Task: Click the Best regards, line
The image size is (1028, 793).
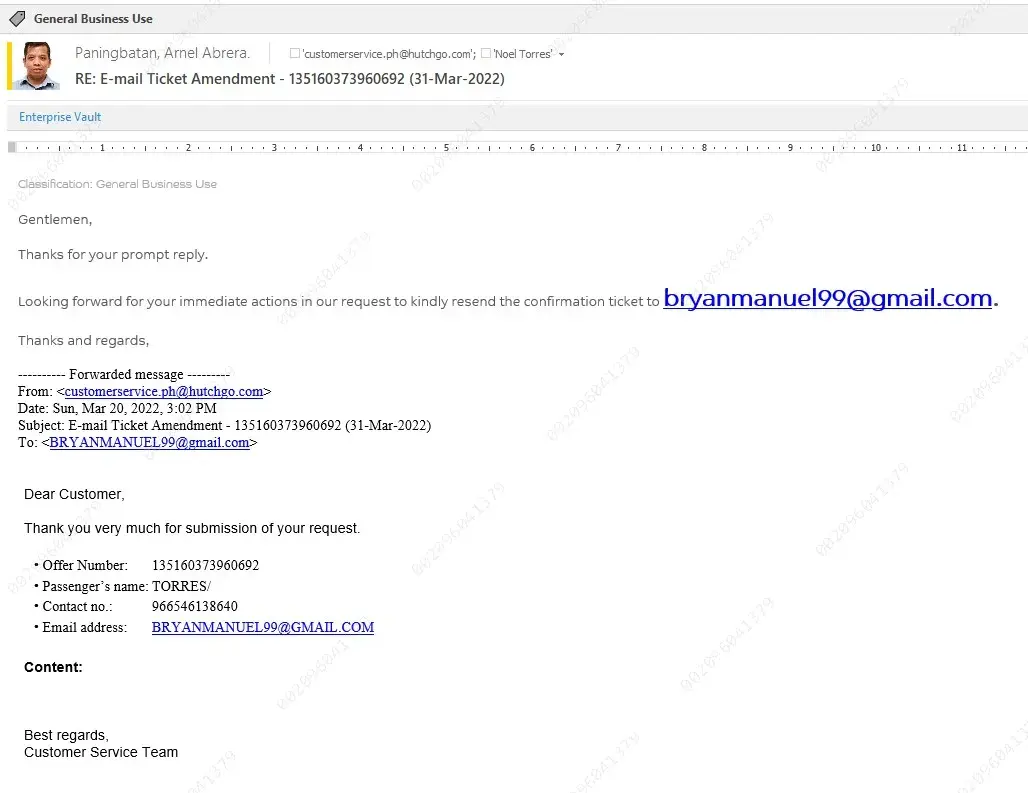Action: (66, 735)
